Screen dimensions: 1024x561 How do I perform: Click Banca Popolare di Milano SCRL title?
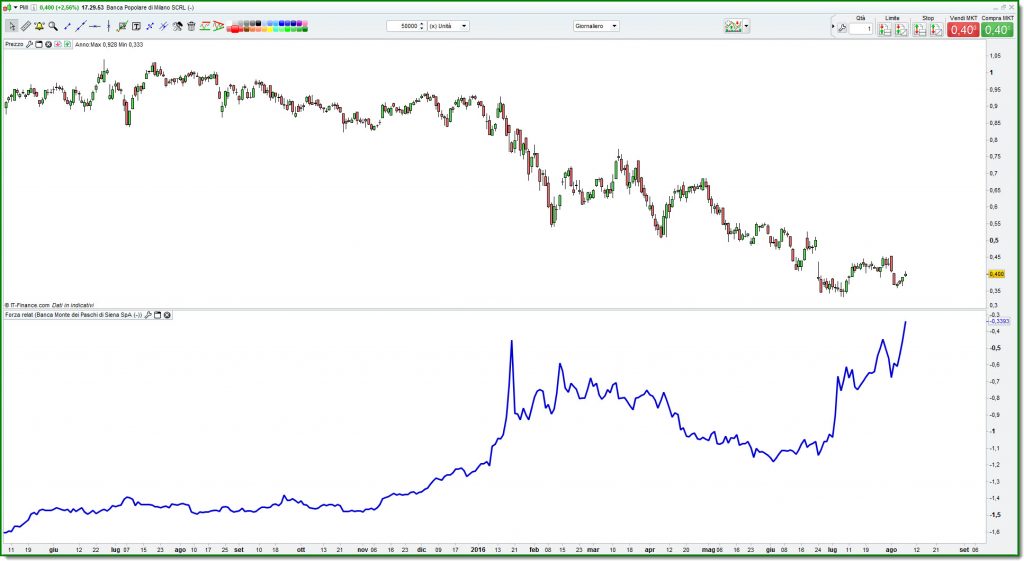[150, 8]
